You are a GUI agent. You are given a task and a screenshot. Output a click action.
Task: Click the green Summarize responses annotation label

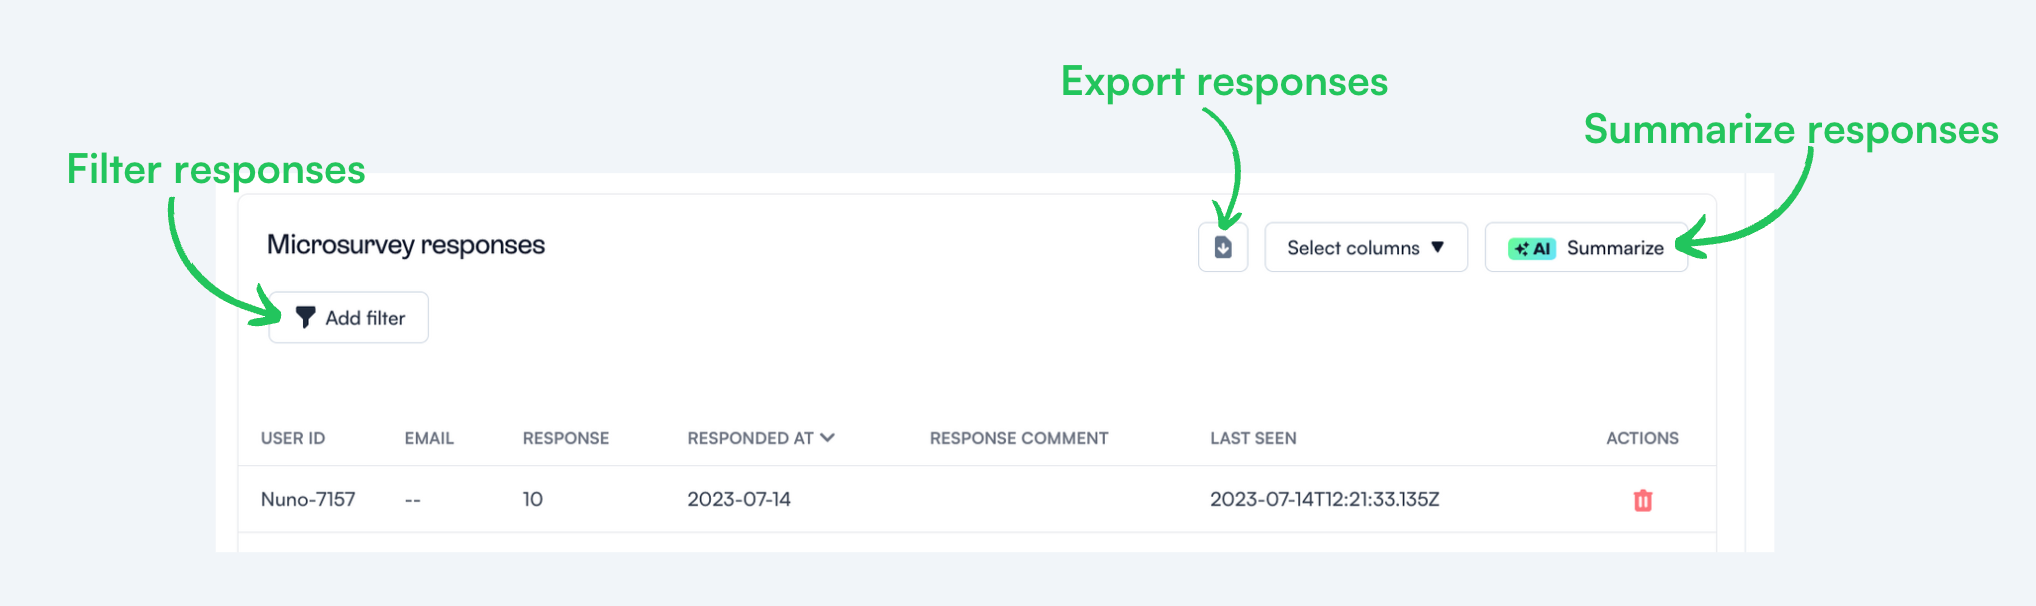tap(1791, 130)
